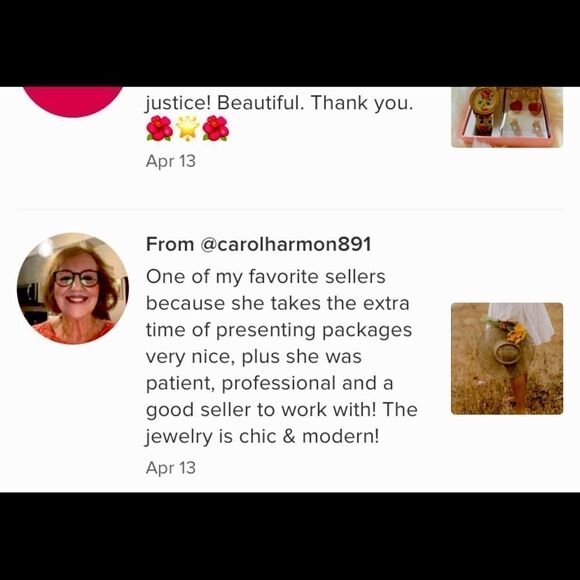Screen dimensions: 580x580
Task: Click the "One of my favorite sellers" line
Action: coord(266,277)
